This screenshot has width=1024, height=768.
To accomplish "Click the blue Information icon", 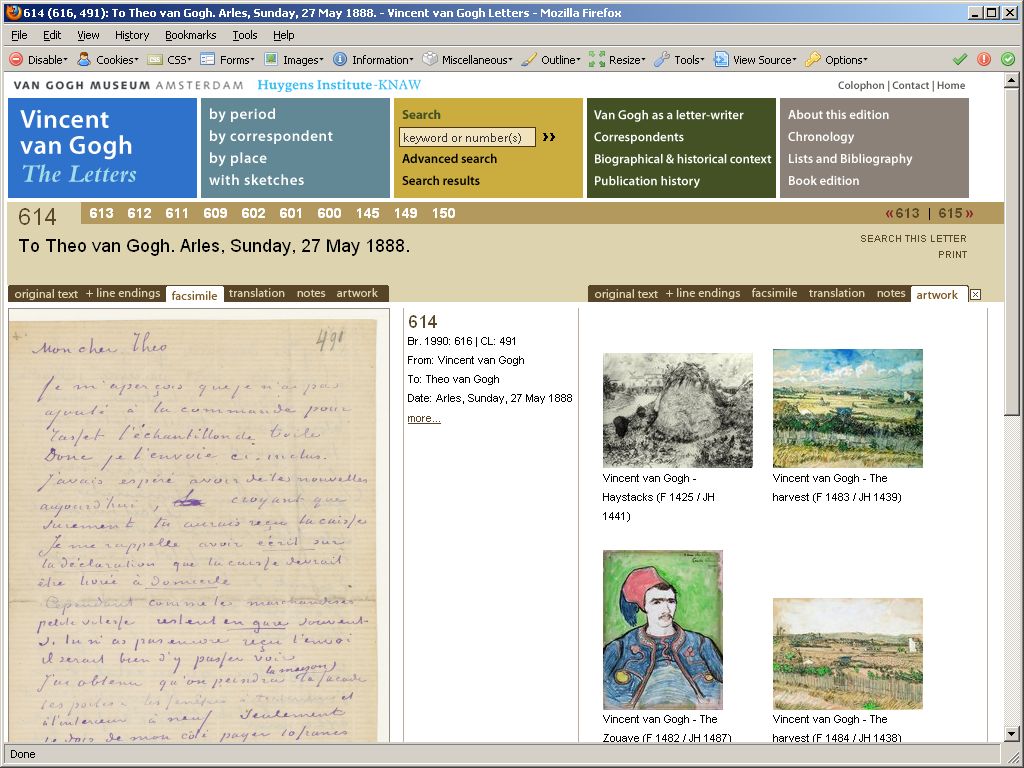I will pos(340,59).
